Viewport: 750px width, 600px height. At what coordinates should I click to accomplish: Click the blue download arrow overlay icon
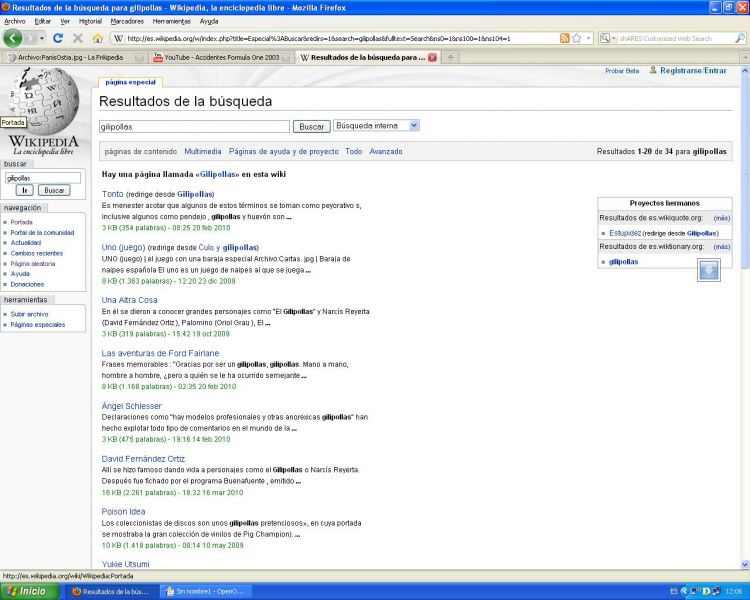click(708, 270)
